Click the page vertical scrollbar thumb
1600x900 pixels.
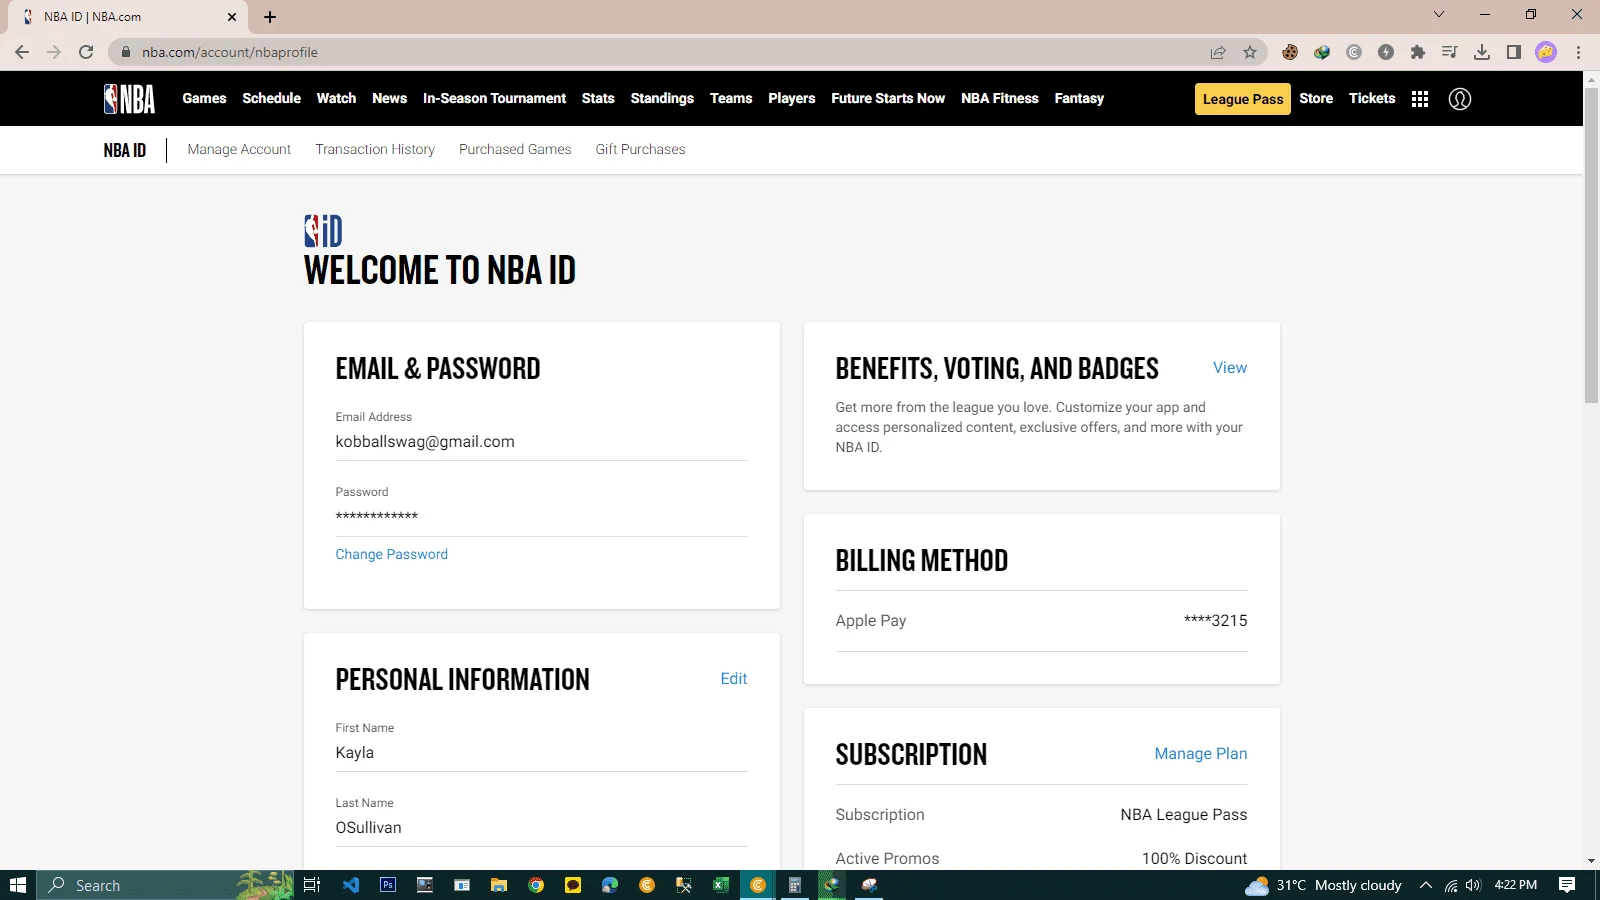[1591, 245]
